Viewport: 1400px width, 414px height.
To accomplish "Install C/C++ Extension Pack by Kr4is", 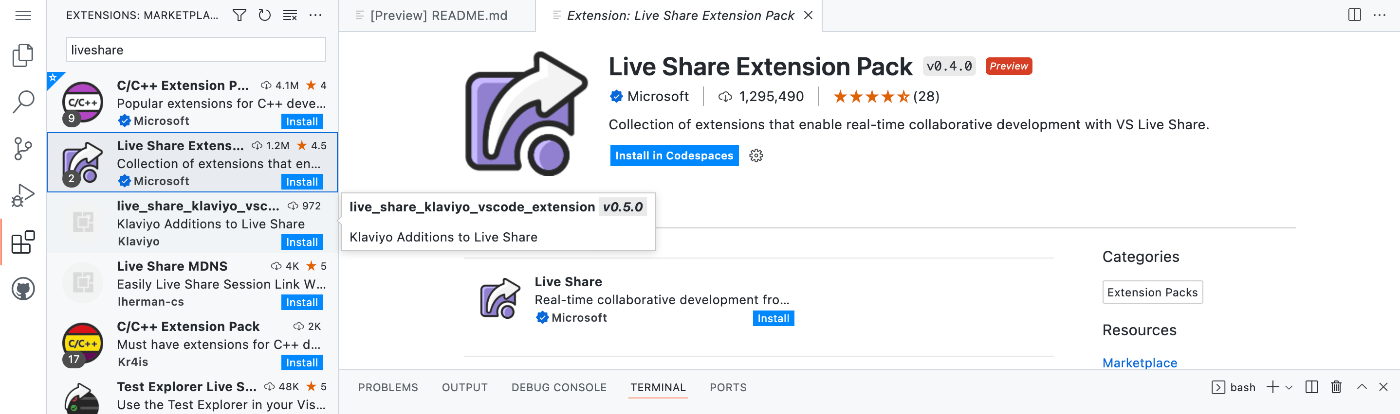I will (x=302, y=362).
